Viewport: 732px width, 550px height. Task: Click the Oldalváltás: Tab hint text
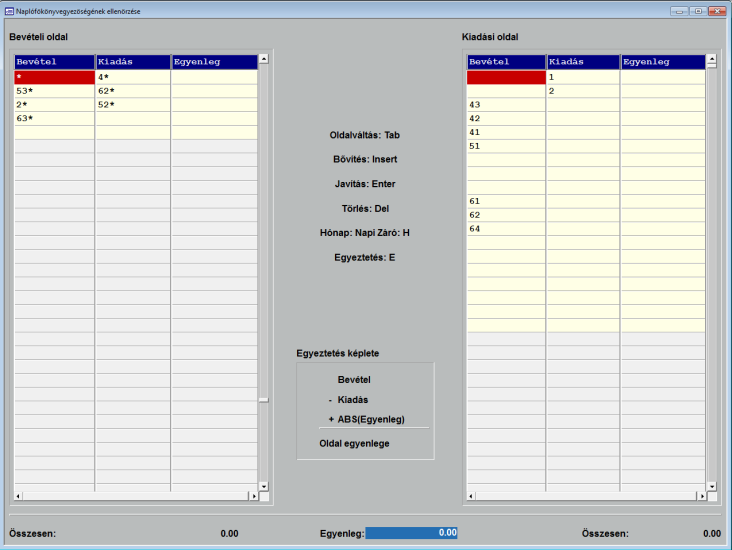(365, 135)
